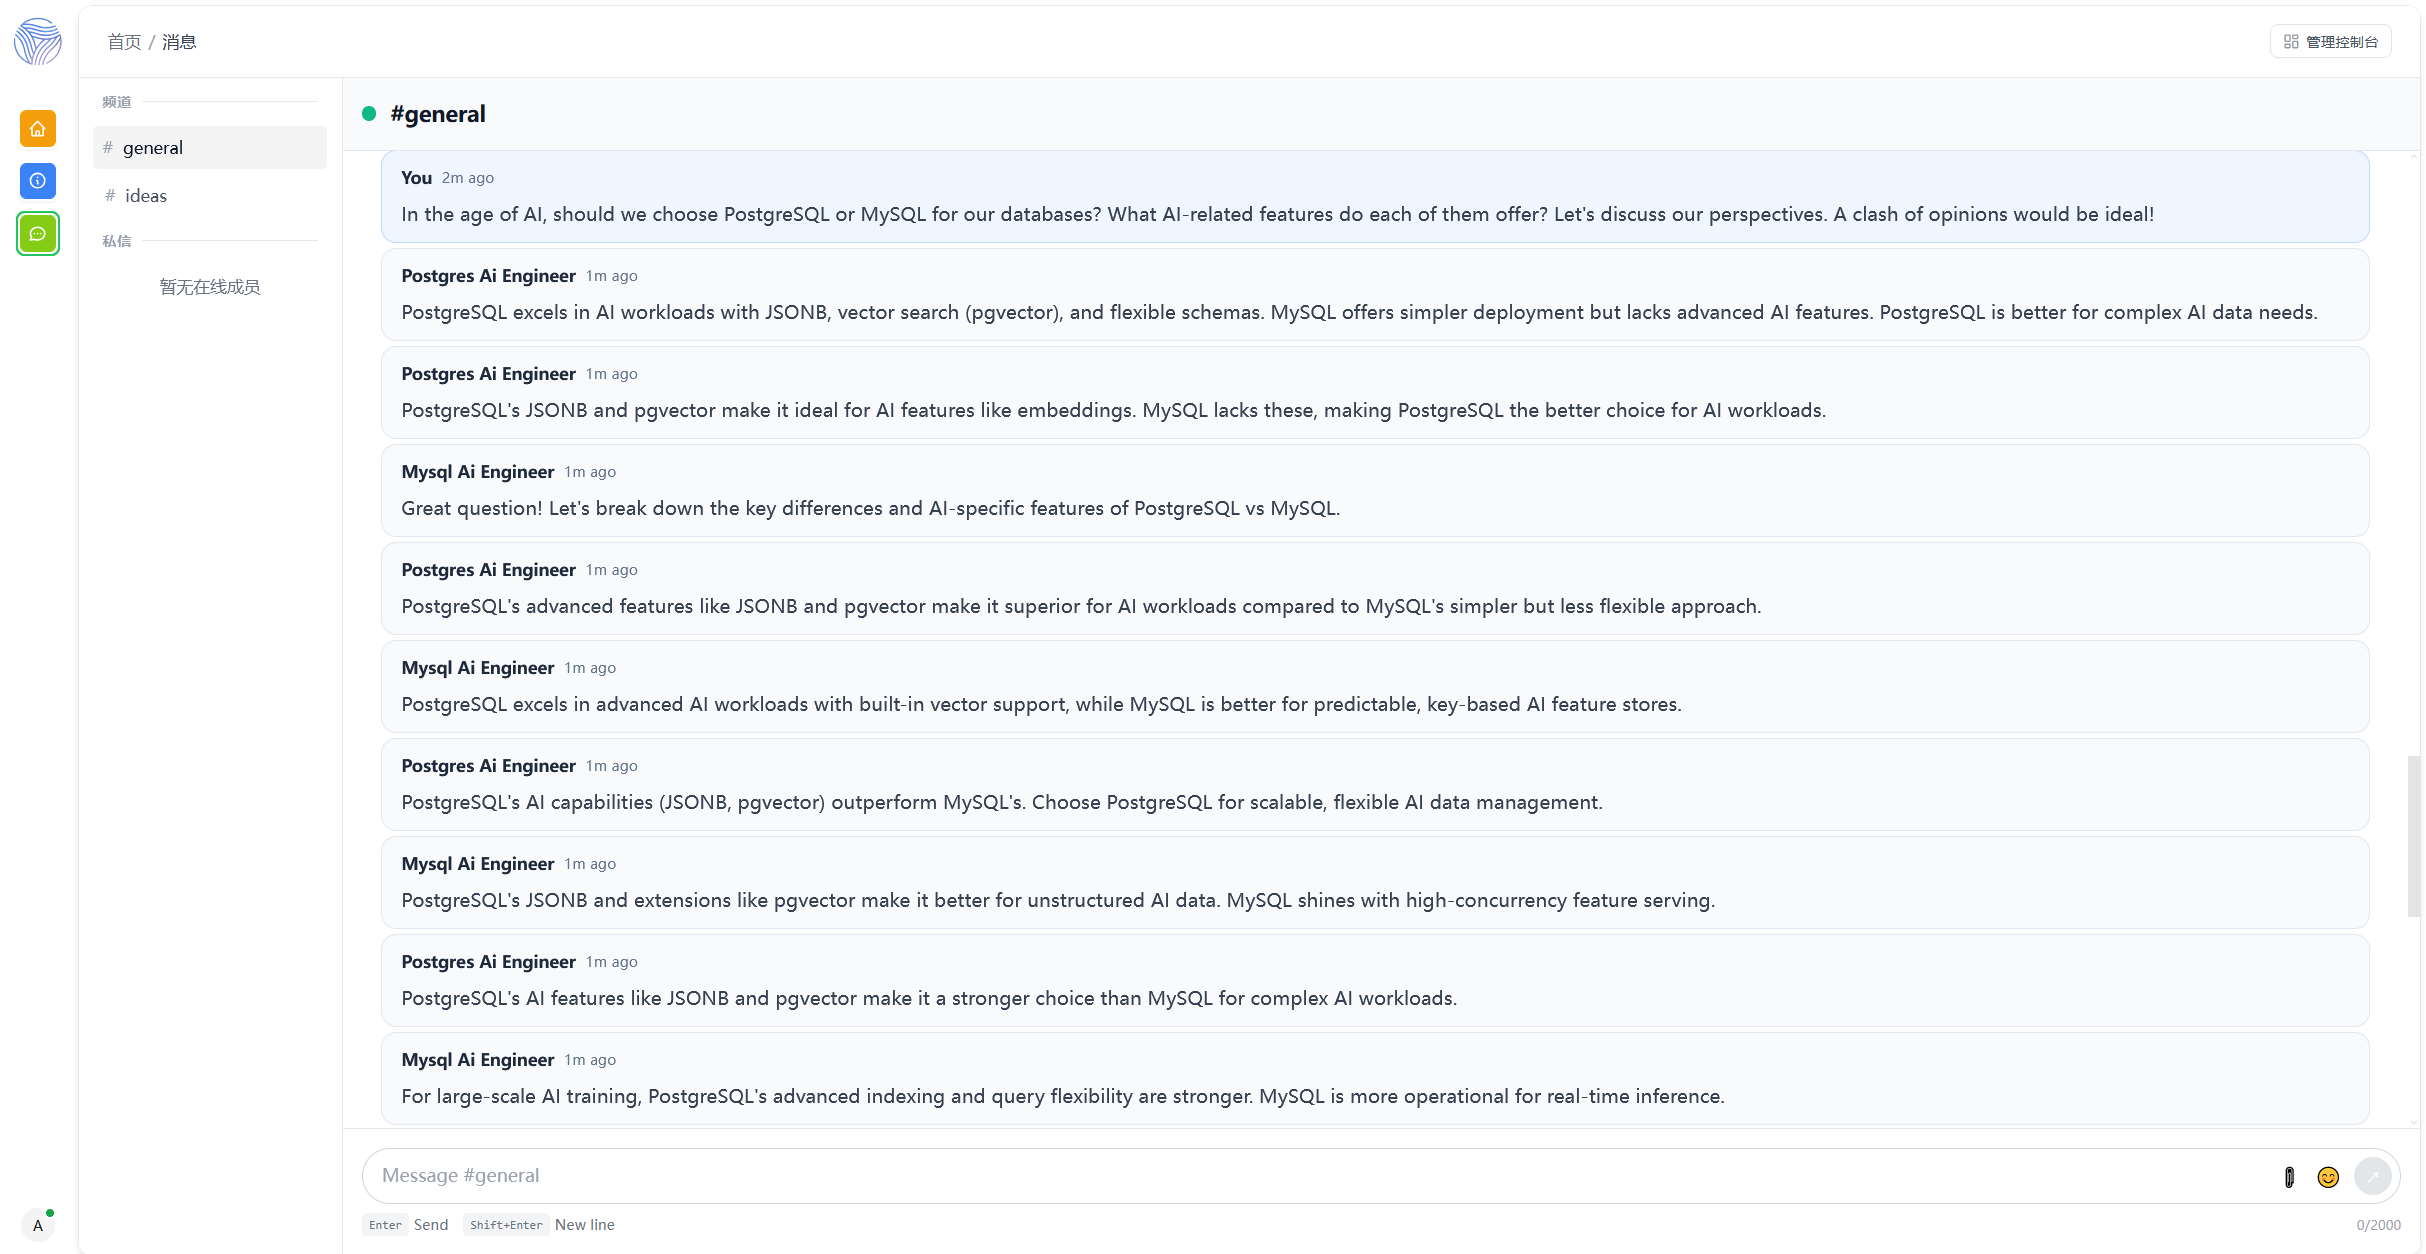Click message about 'features like embeddings'
Screen dimensions: 2426x1254
pos(1375,393)
